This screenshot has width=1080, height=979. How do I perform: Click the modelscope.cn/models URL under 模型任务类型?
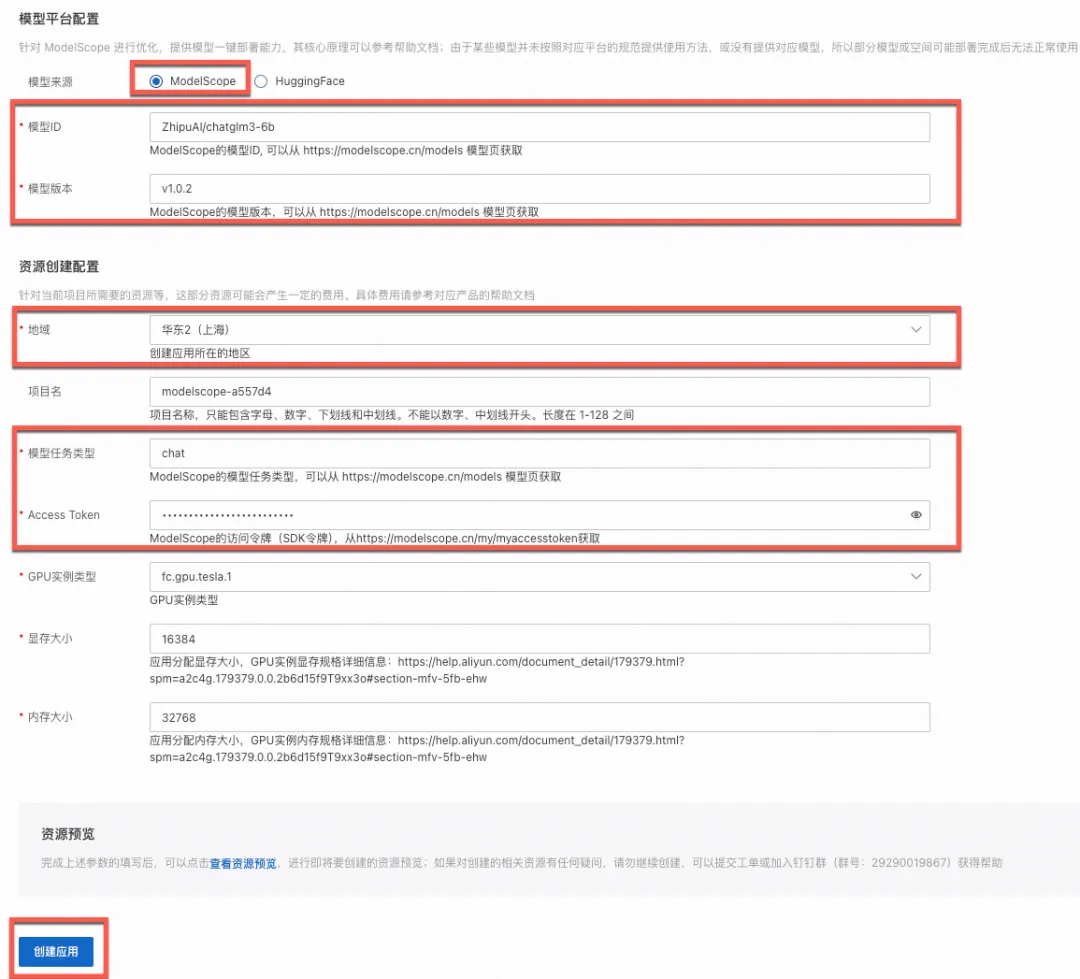[422, 477]
